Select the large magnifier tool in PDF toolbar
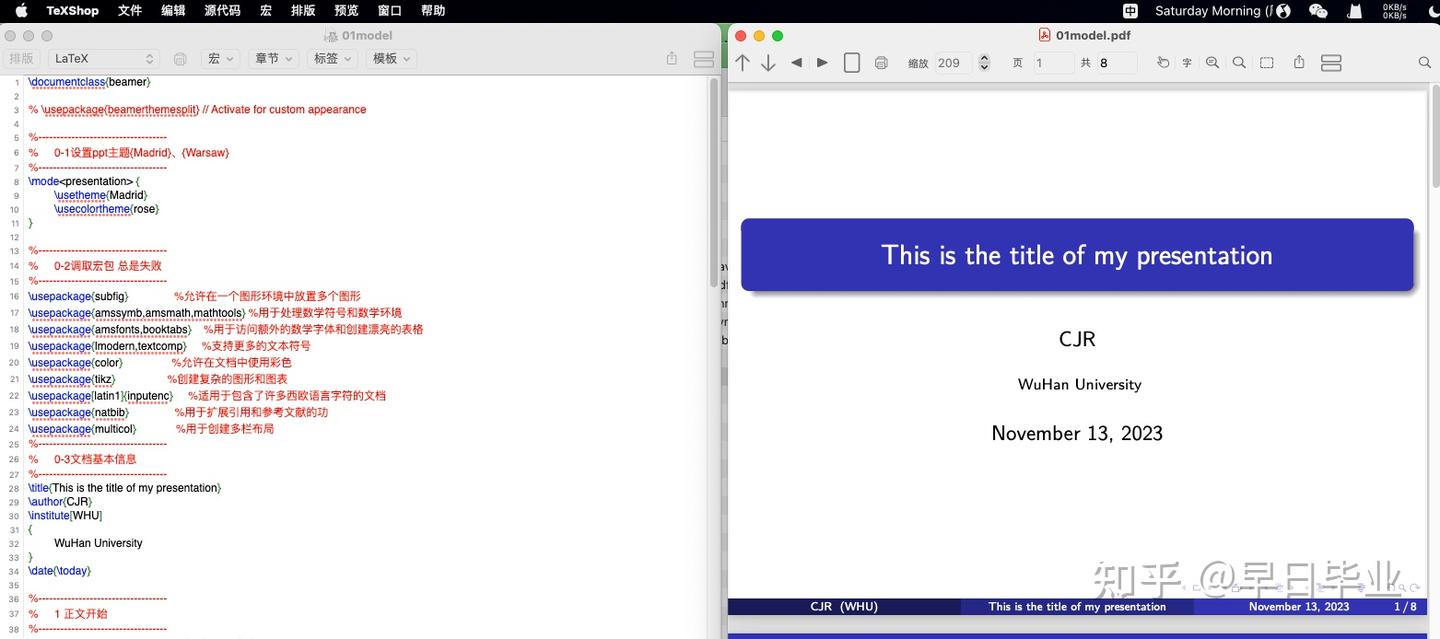Image resolution: width=1440 pixels, height=639 pixels. point(1239,63)
